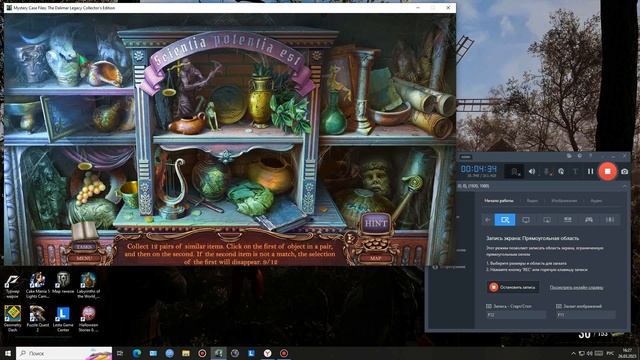Toggle the microphone in recorder toolbar

click(547, 172)
